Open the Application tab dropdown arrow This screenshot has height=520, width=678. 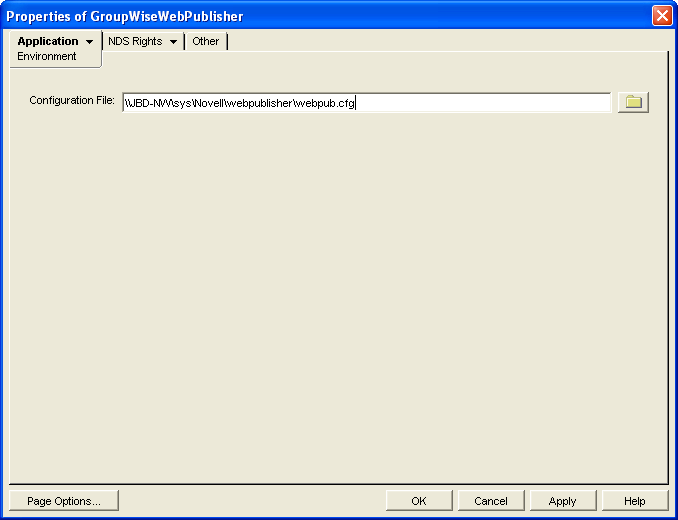(x=90, y=42)
